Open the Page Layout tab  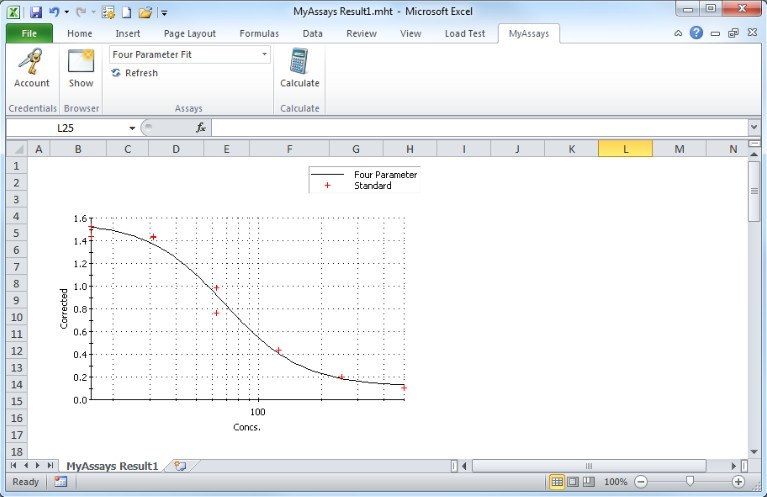click(190, 33)
